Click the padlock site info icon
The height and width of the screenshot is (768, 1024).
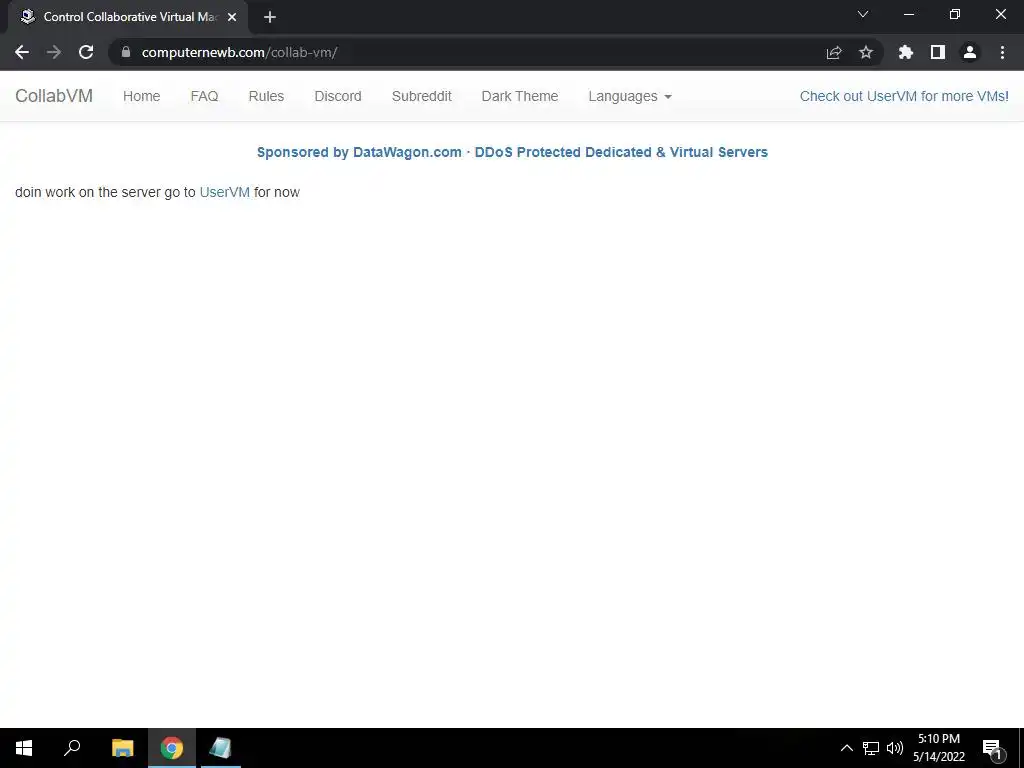[x=126, y=52]
